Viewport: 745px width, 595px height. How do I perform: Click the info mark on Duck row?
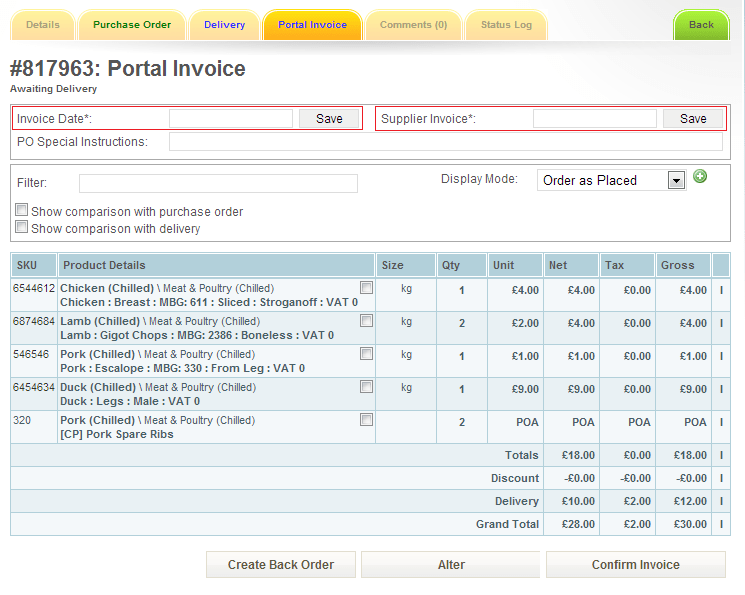(721, 389)
